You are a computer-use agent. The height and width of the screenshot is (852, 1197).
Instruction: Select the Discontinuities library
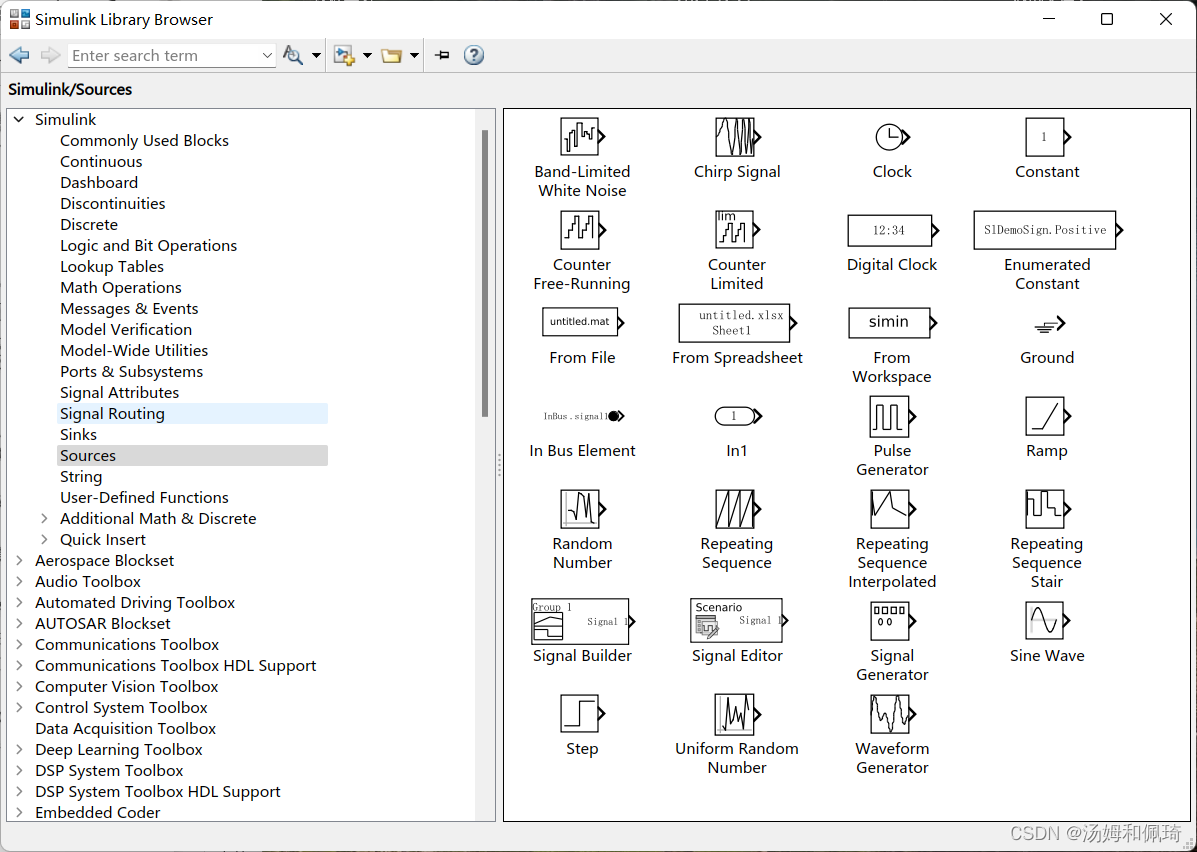pyautogui.click(x=113, y=204)
